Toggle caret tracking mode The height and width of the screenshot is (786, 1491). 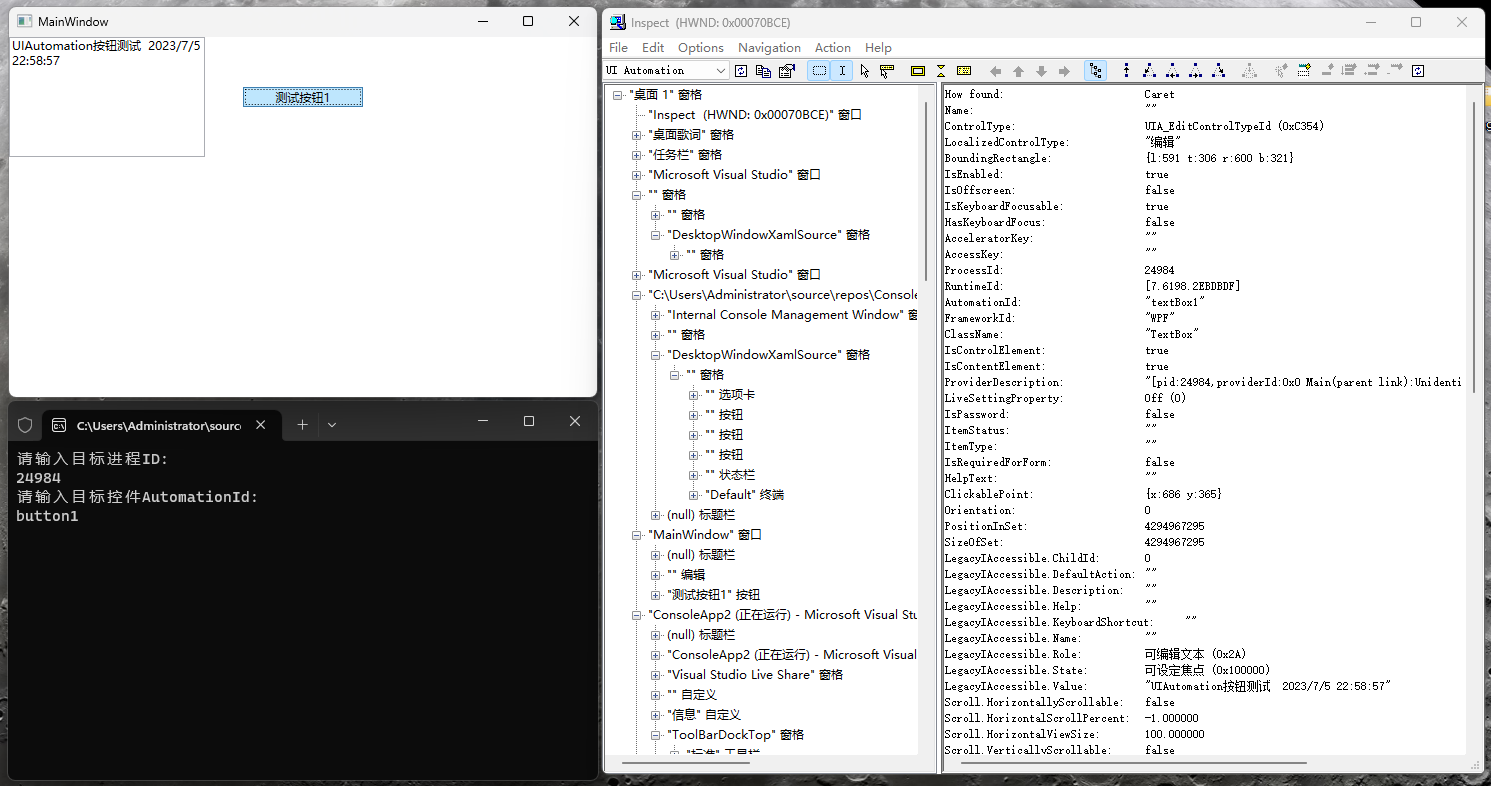pyautogui.click(x=841, y=70)
